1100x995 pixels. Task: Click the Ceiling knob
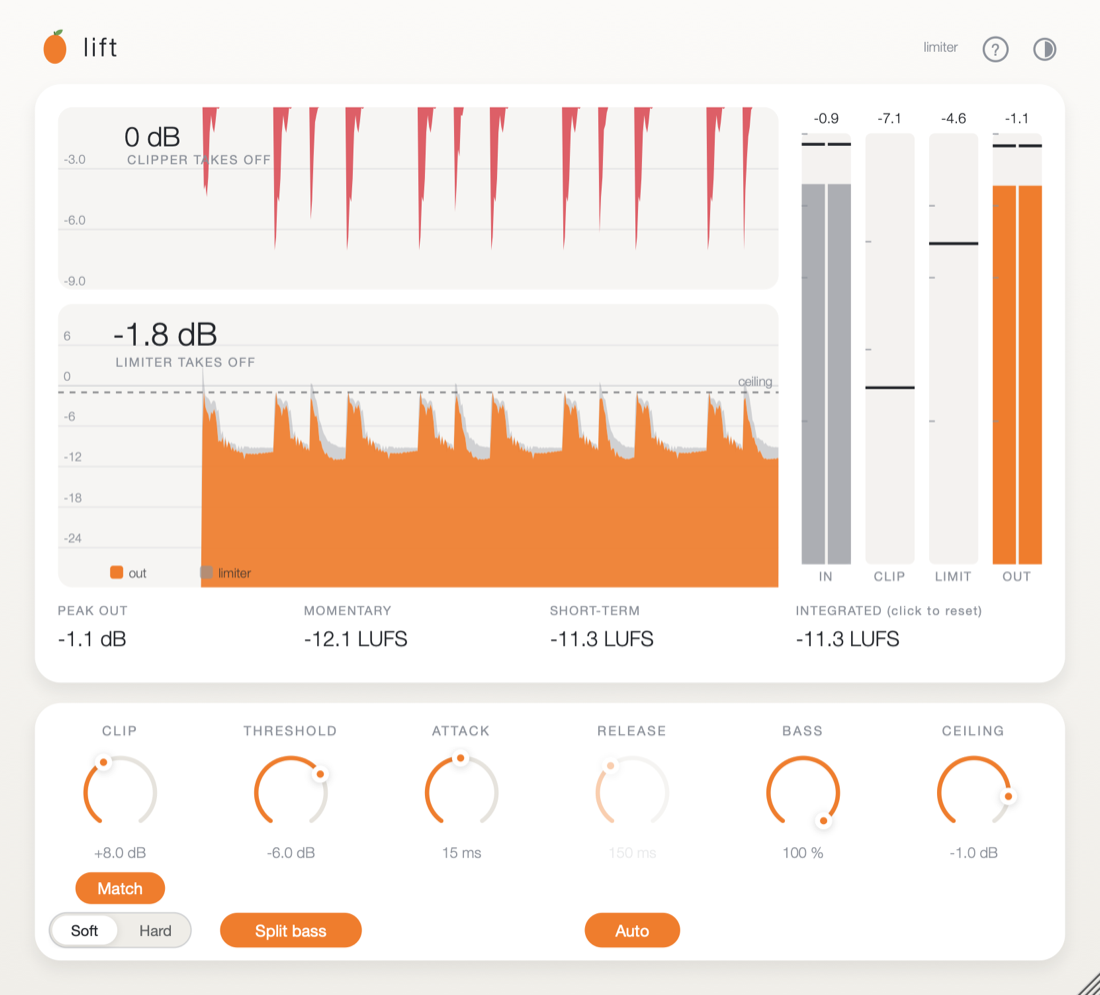click(x=973, y=792)
